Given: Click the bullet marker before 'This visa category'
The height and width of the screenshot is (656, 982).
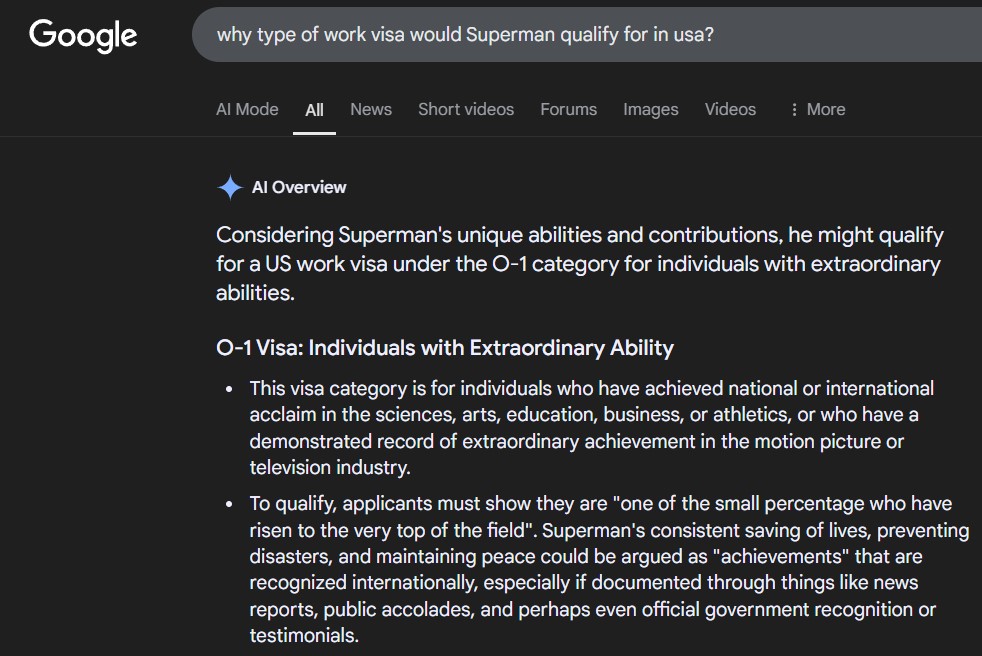Looking at the screenshot, I should (229, 389).
